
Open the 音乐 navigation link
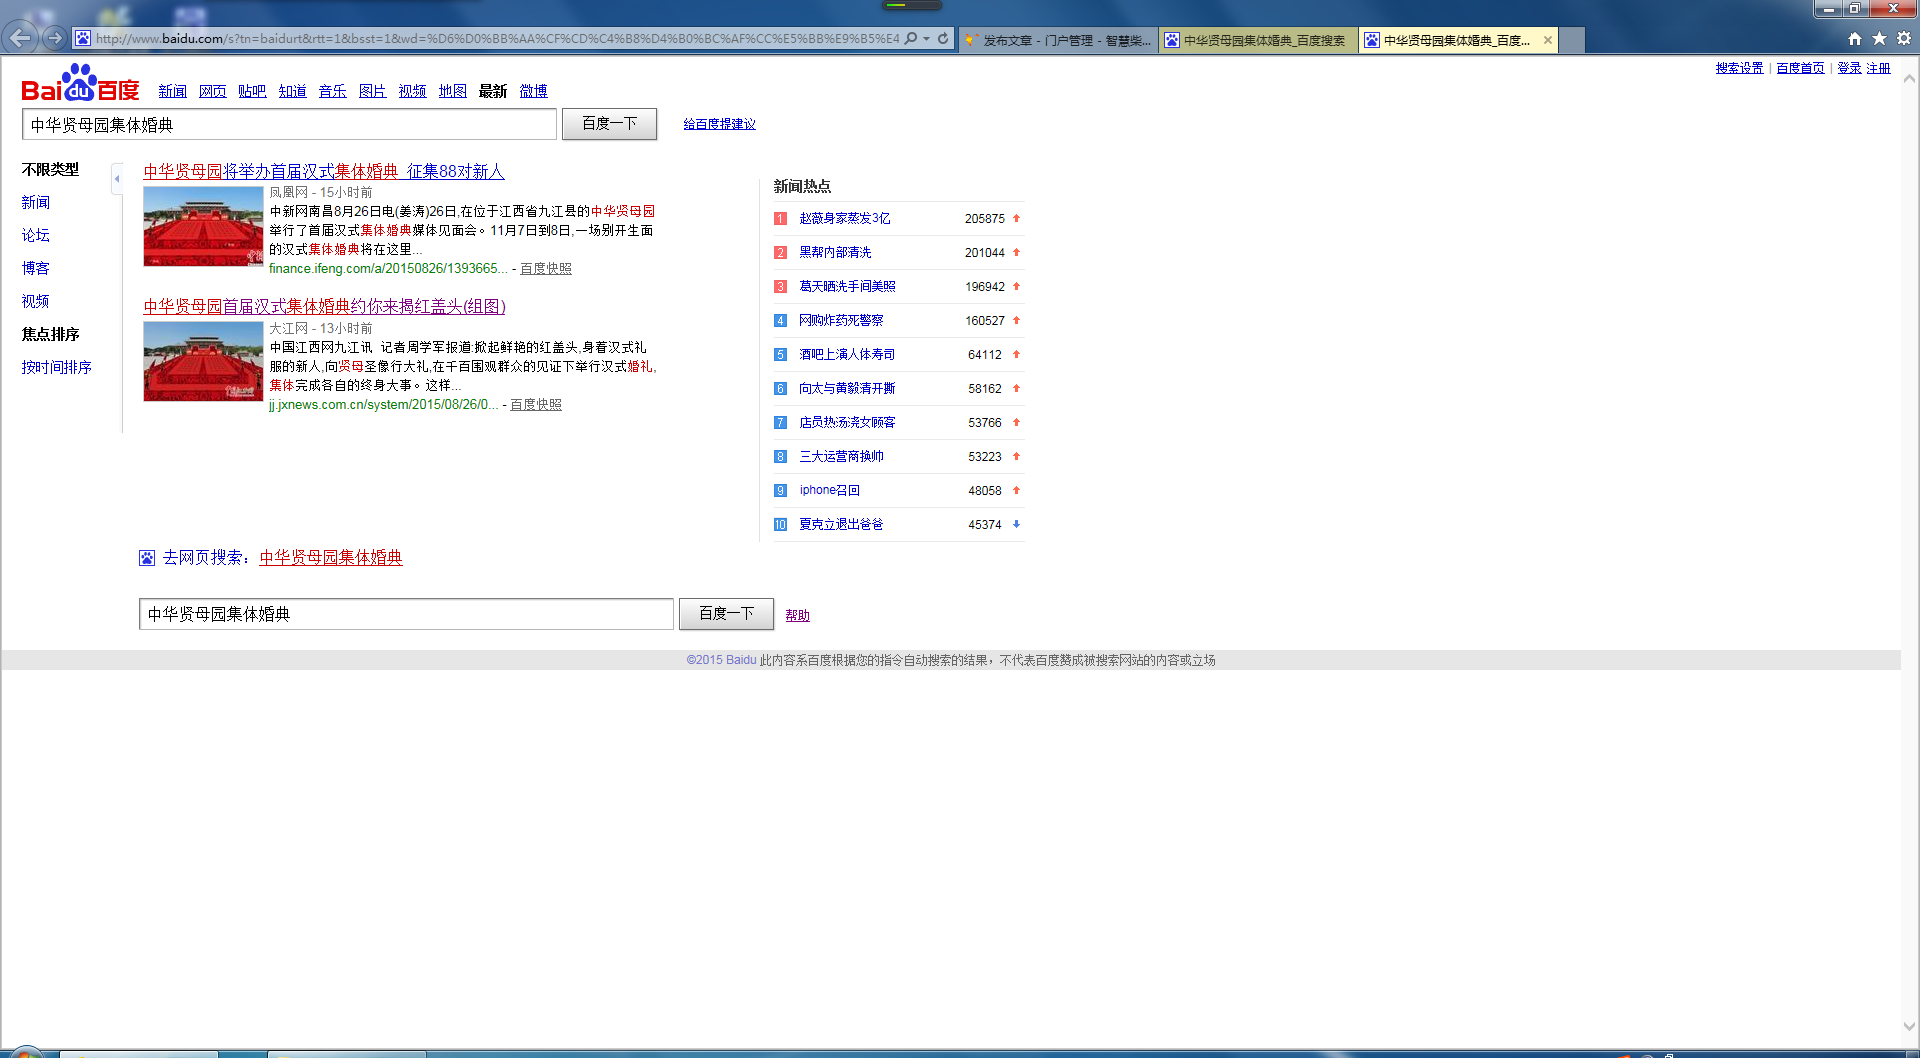click(x=332, y=91)
